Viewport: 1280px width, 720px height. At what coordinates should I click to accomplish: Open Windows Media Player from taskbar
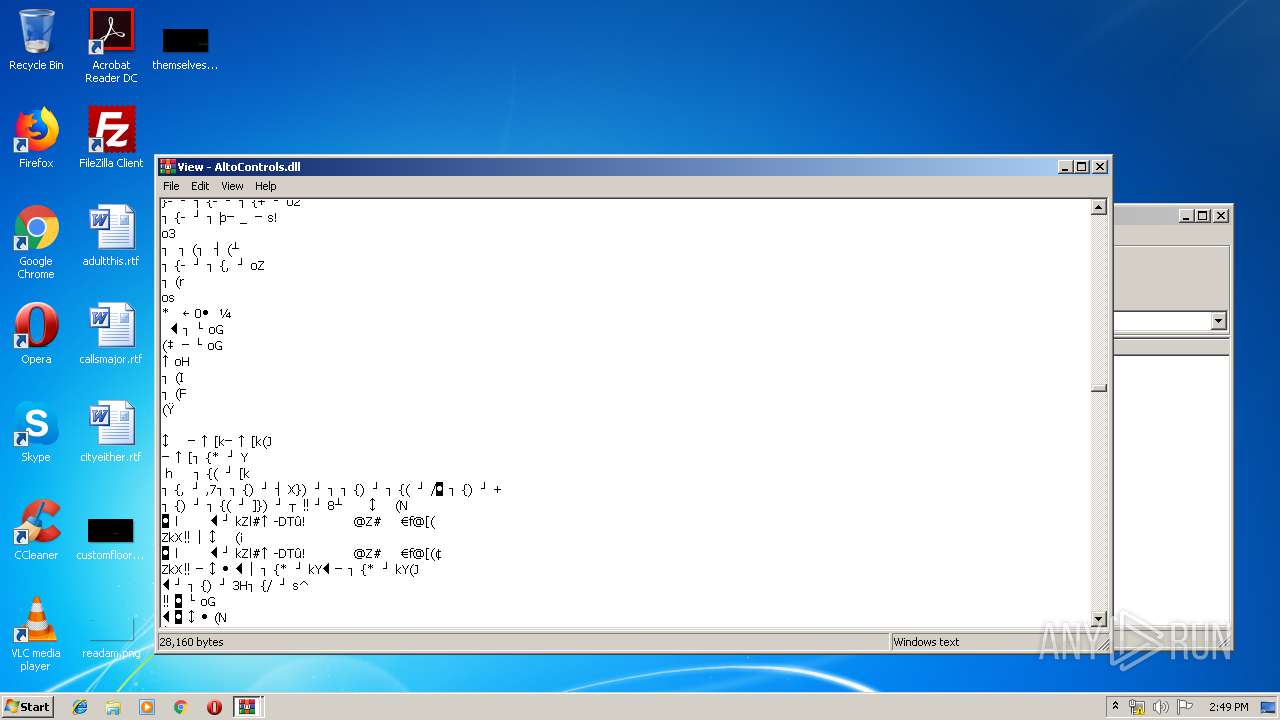point(147,707)
